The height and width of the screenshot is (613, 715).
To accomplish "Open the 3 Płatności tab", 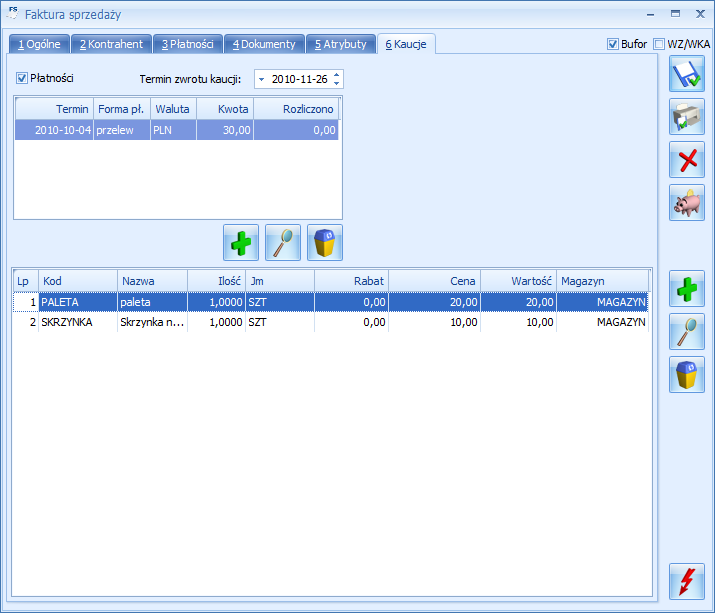I will pos(188,44).
